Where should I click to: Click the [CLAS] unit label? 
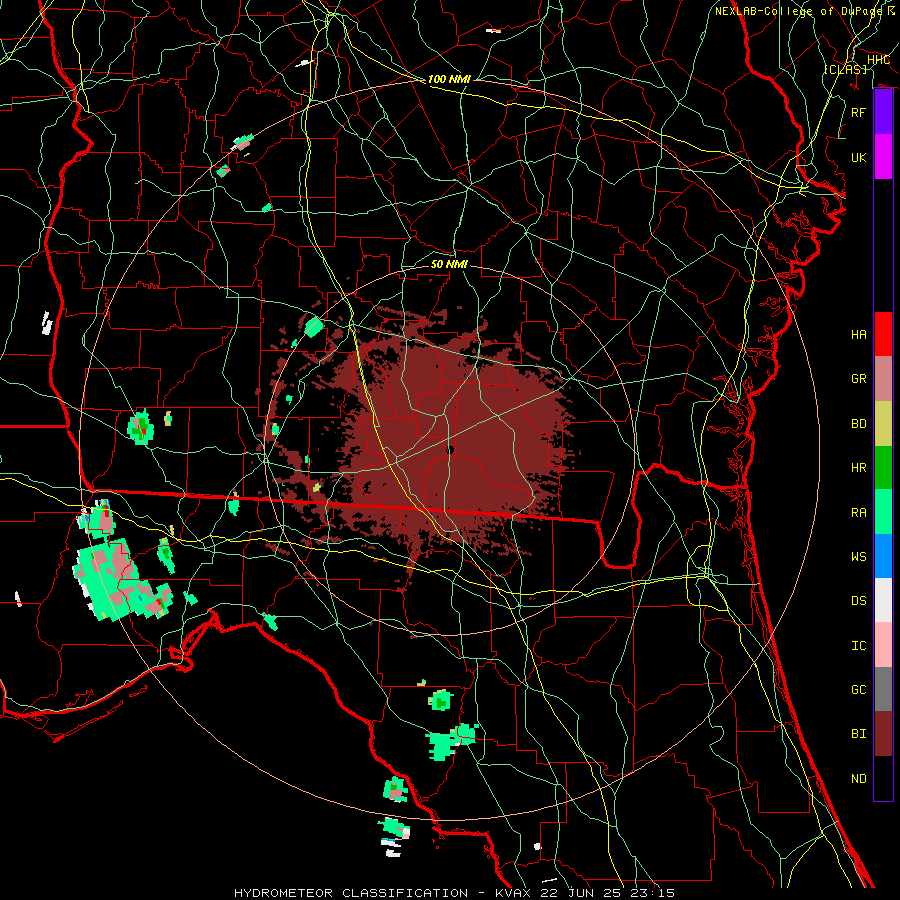[845, 69]
